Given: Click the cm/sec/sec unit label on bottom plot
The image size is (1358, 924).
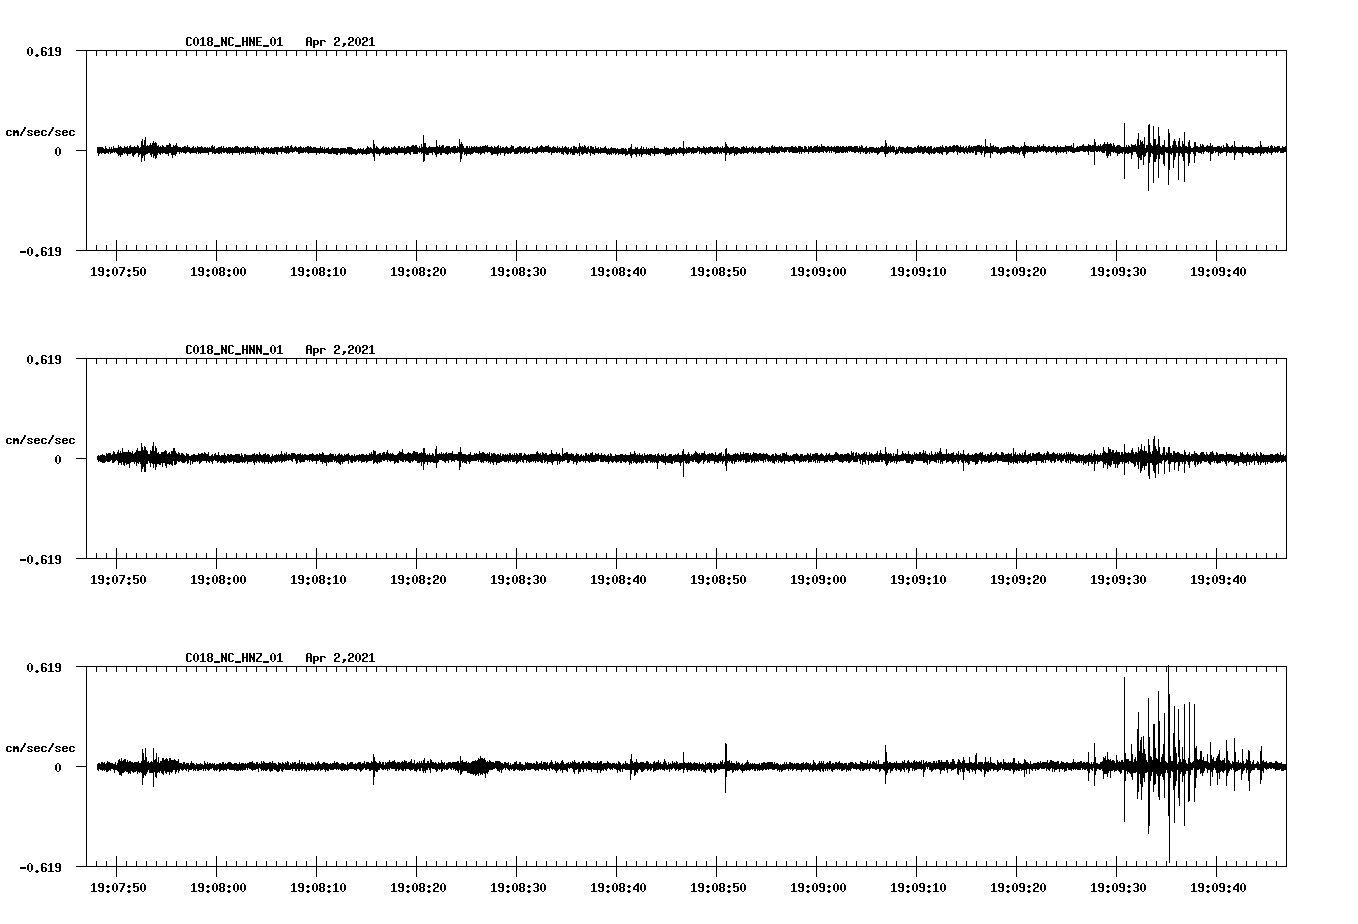Looking at the screenshot, I should [x=41, y=745].
